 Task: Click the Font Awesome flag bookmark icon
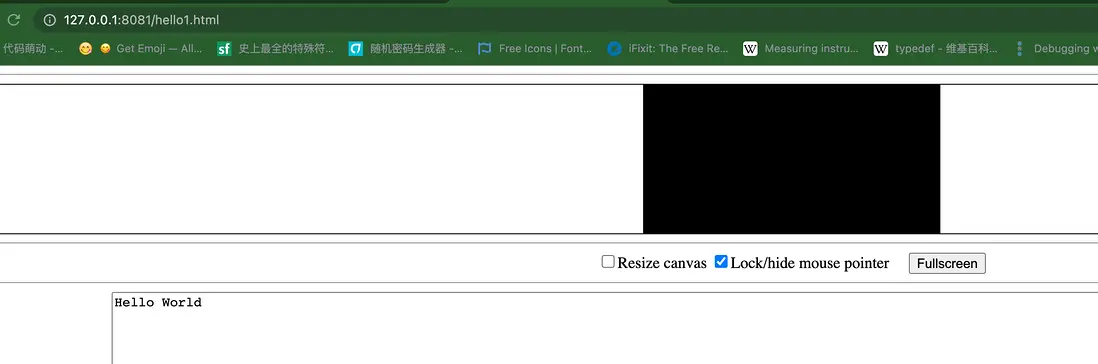pyautogui.click(x=484, y=49)
